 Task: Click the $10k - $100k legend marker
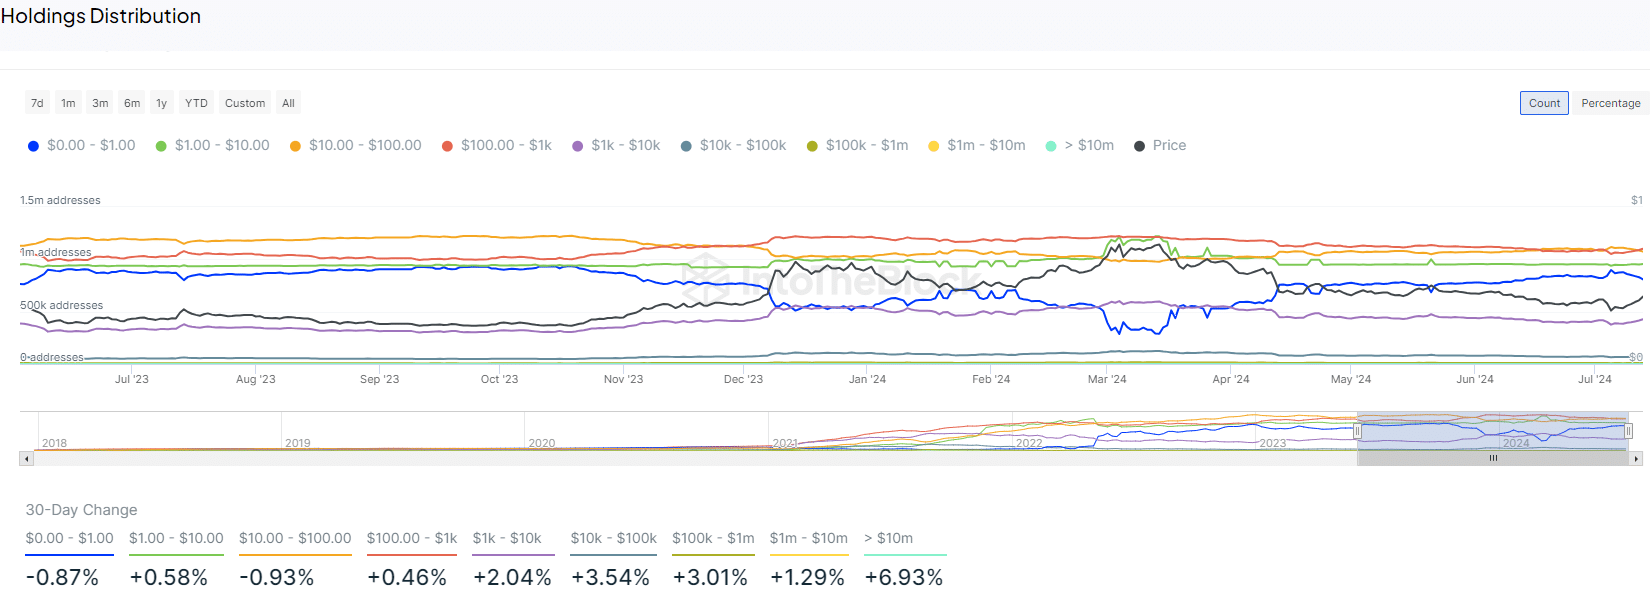click(x=686, y=146)
